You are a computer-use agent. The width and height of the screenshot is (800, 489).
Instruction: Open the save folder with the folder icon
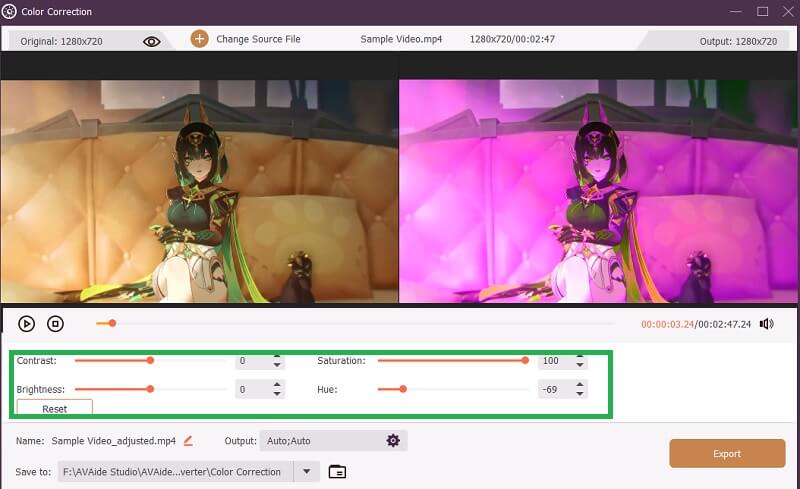pos(337,472)
